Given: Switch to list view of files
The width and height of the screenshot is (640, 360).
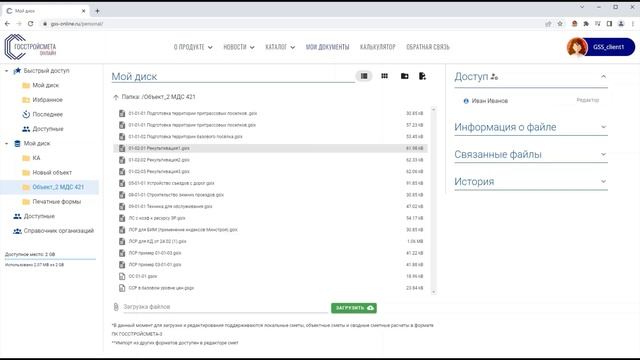Looking at the screenshot, I should (x=364, y=76).
